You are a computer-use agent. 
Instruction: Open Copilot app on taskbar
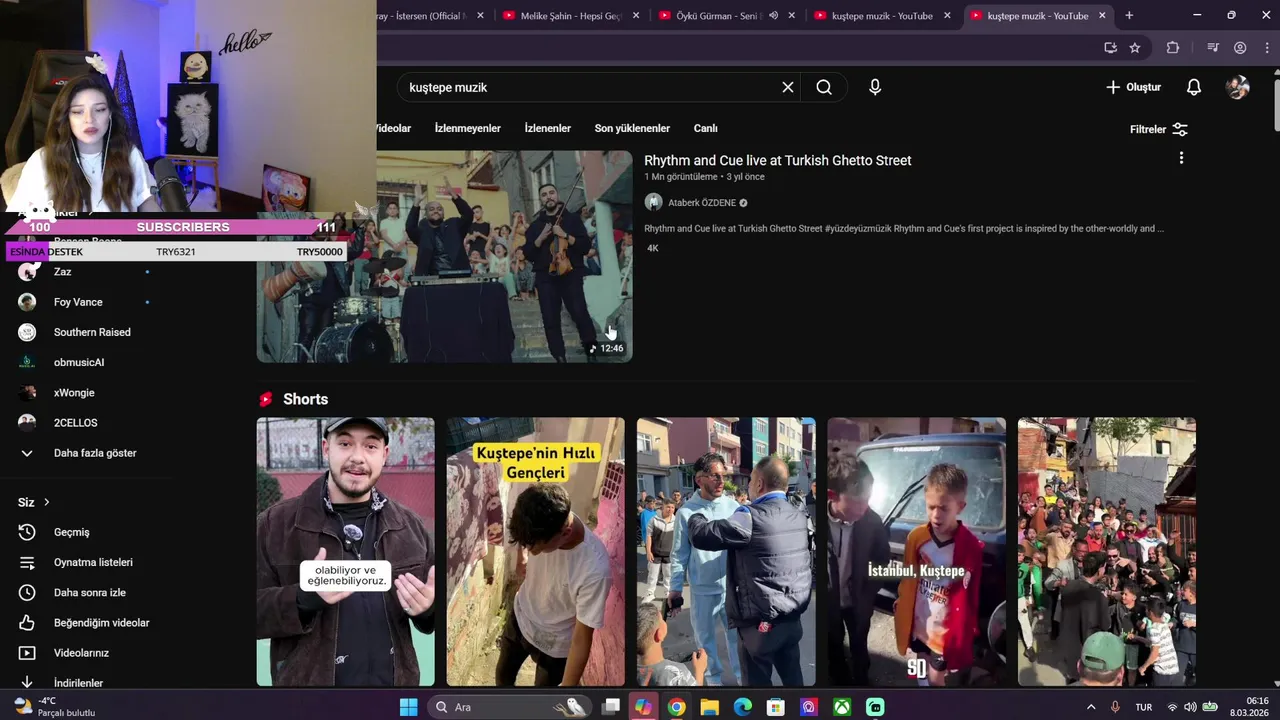tap(643, 707)
